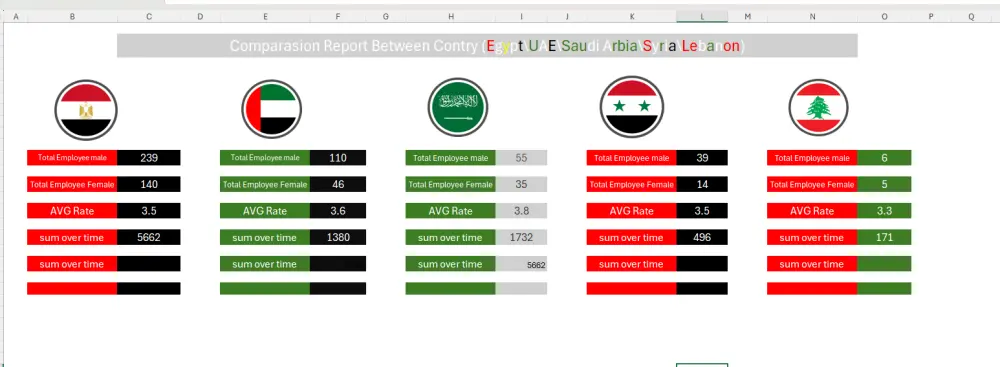
Task: Click the AVG Rate value 3.3
Action: click(885, 211)
